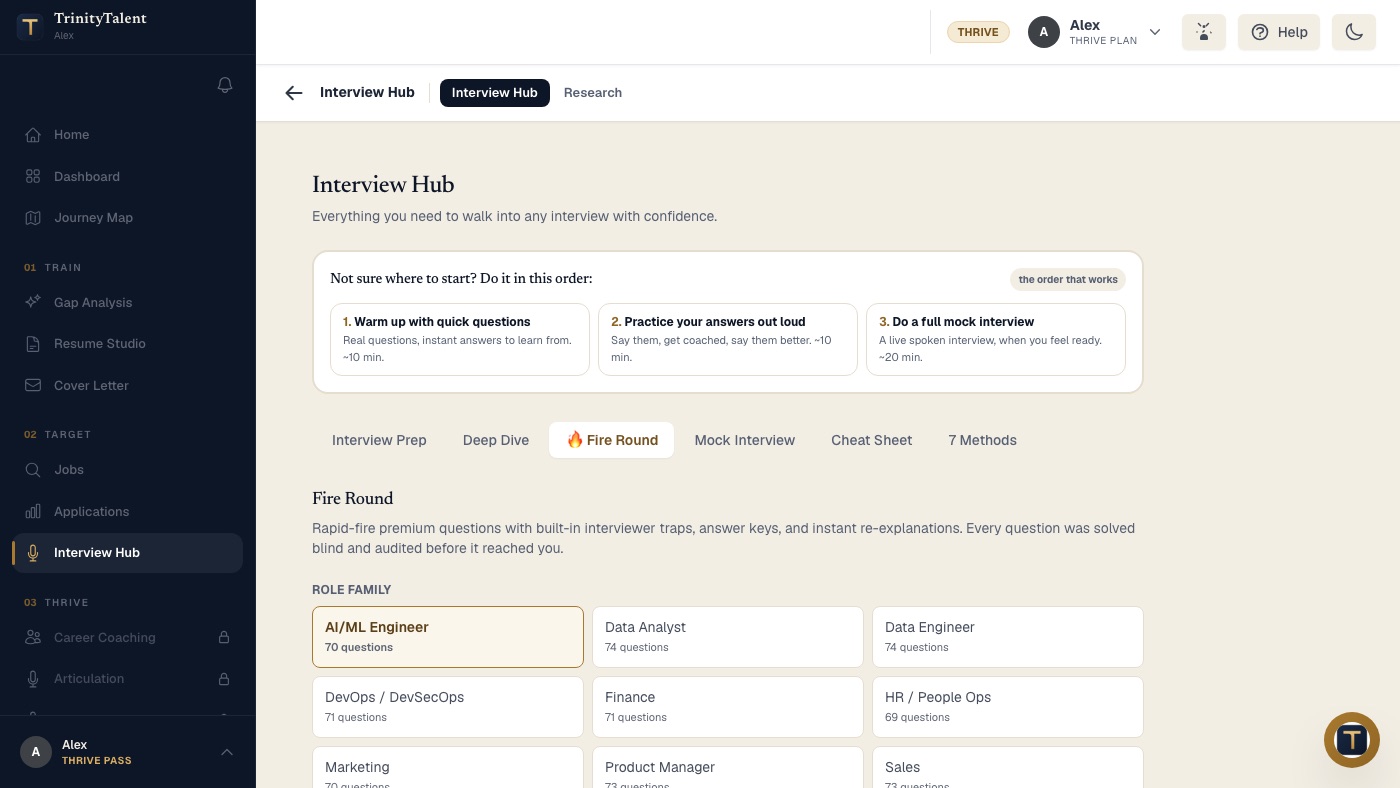
Task: Click the Jobs magnifier icon
Action: (x=33, y=470)
